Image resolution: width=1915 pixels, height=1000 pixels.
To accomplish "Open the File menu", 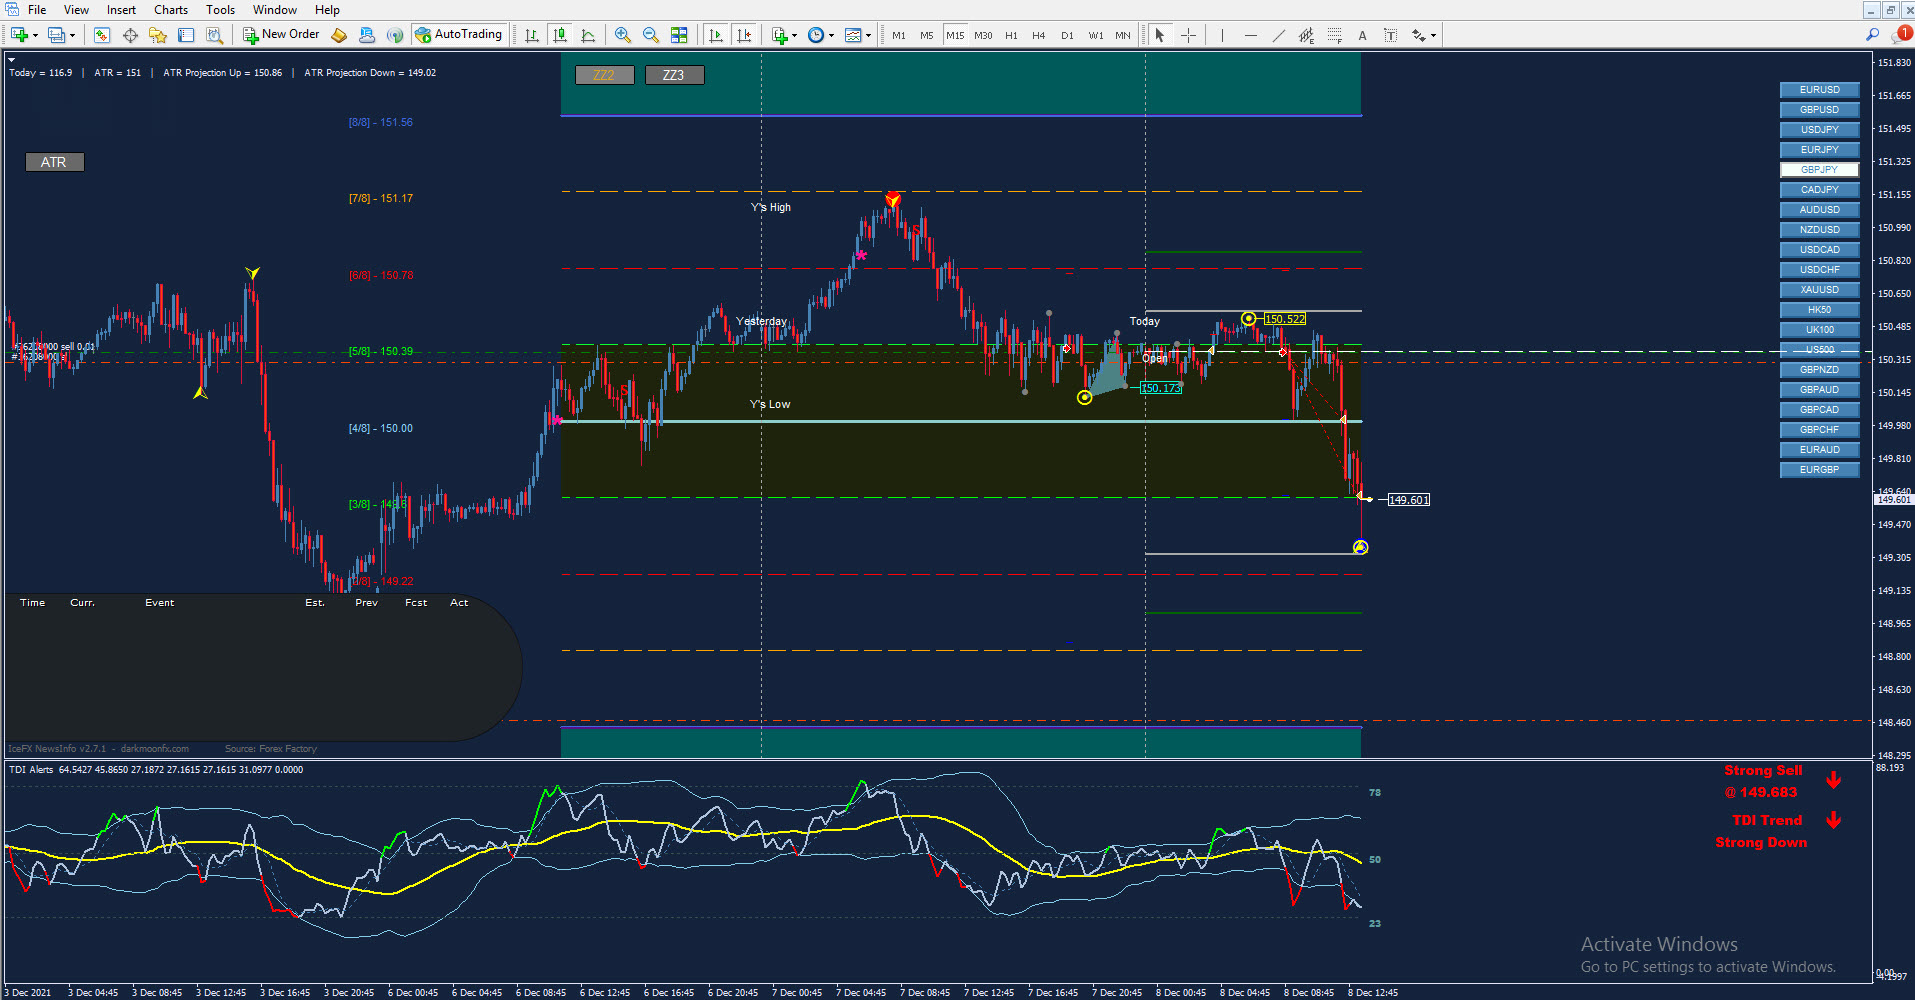I will tap(37, 10).
